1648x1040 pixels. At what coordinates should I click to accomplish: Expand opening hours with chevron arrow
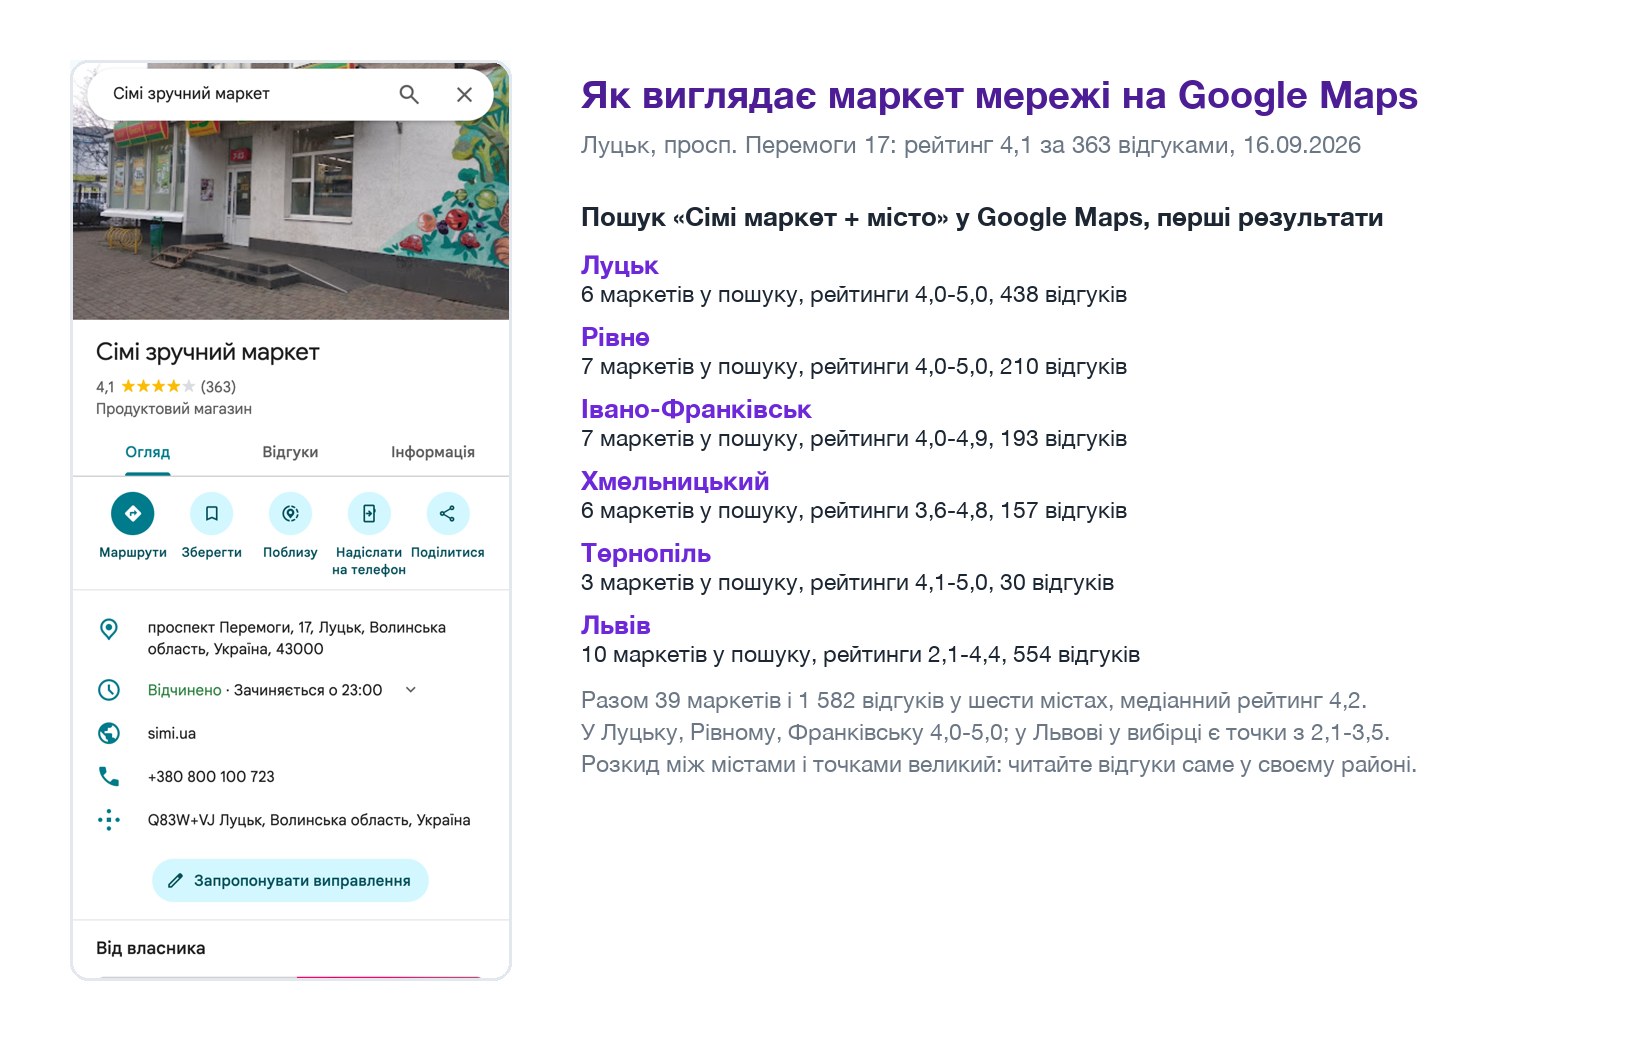(x=410, y=690)
